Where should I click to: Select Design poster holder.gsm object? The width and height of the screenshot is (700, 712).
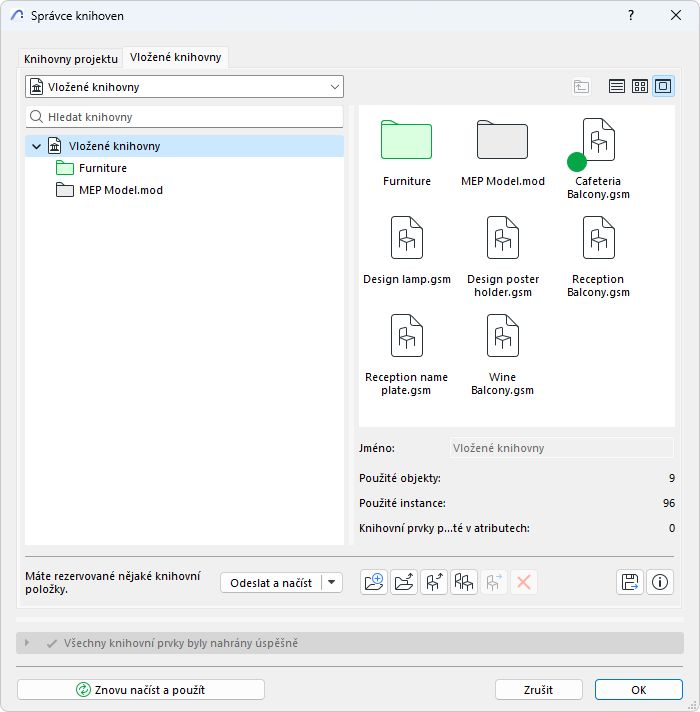pyautogui.click(x=503, y=257)
